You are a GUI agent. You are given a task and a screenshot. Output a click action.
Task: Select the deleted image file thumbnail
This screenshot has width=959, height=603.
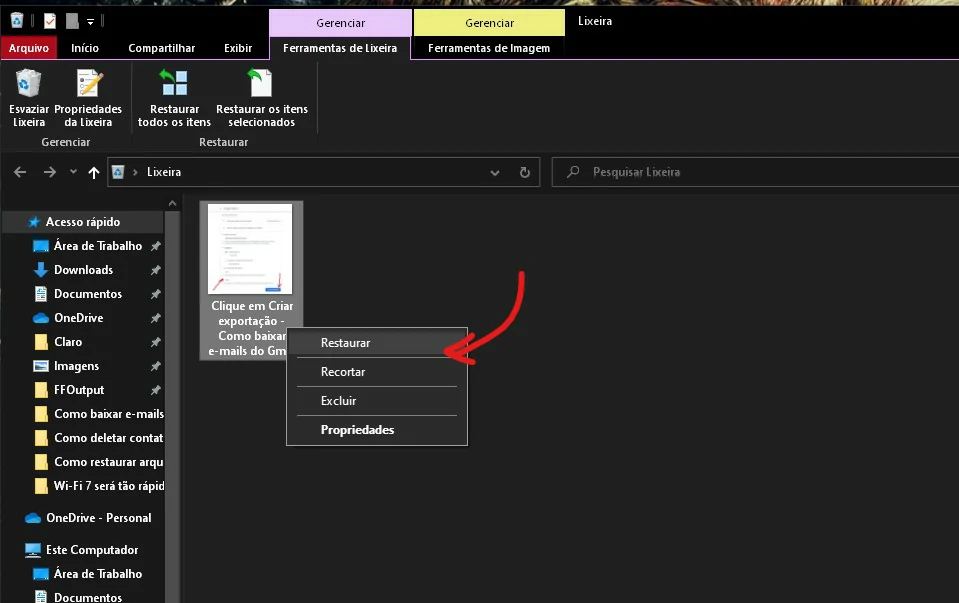tap(250, 249)
